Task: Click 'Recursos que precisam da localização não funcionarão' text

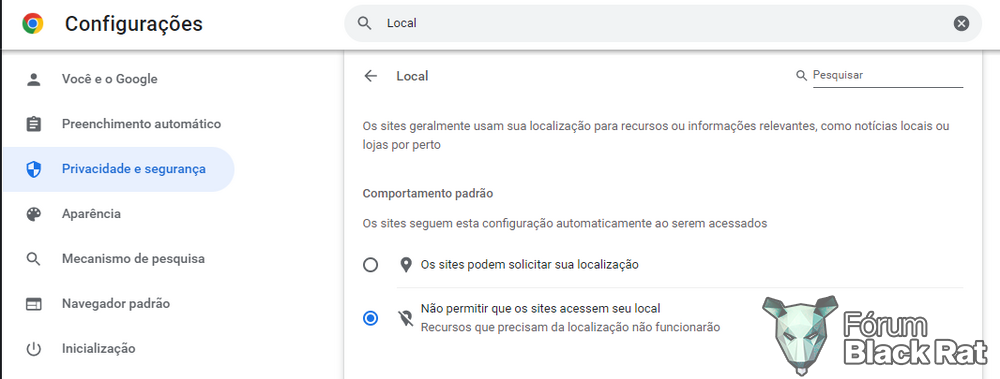Action: pos(570,327)
